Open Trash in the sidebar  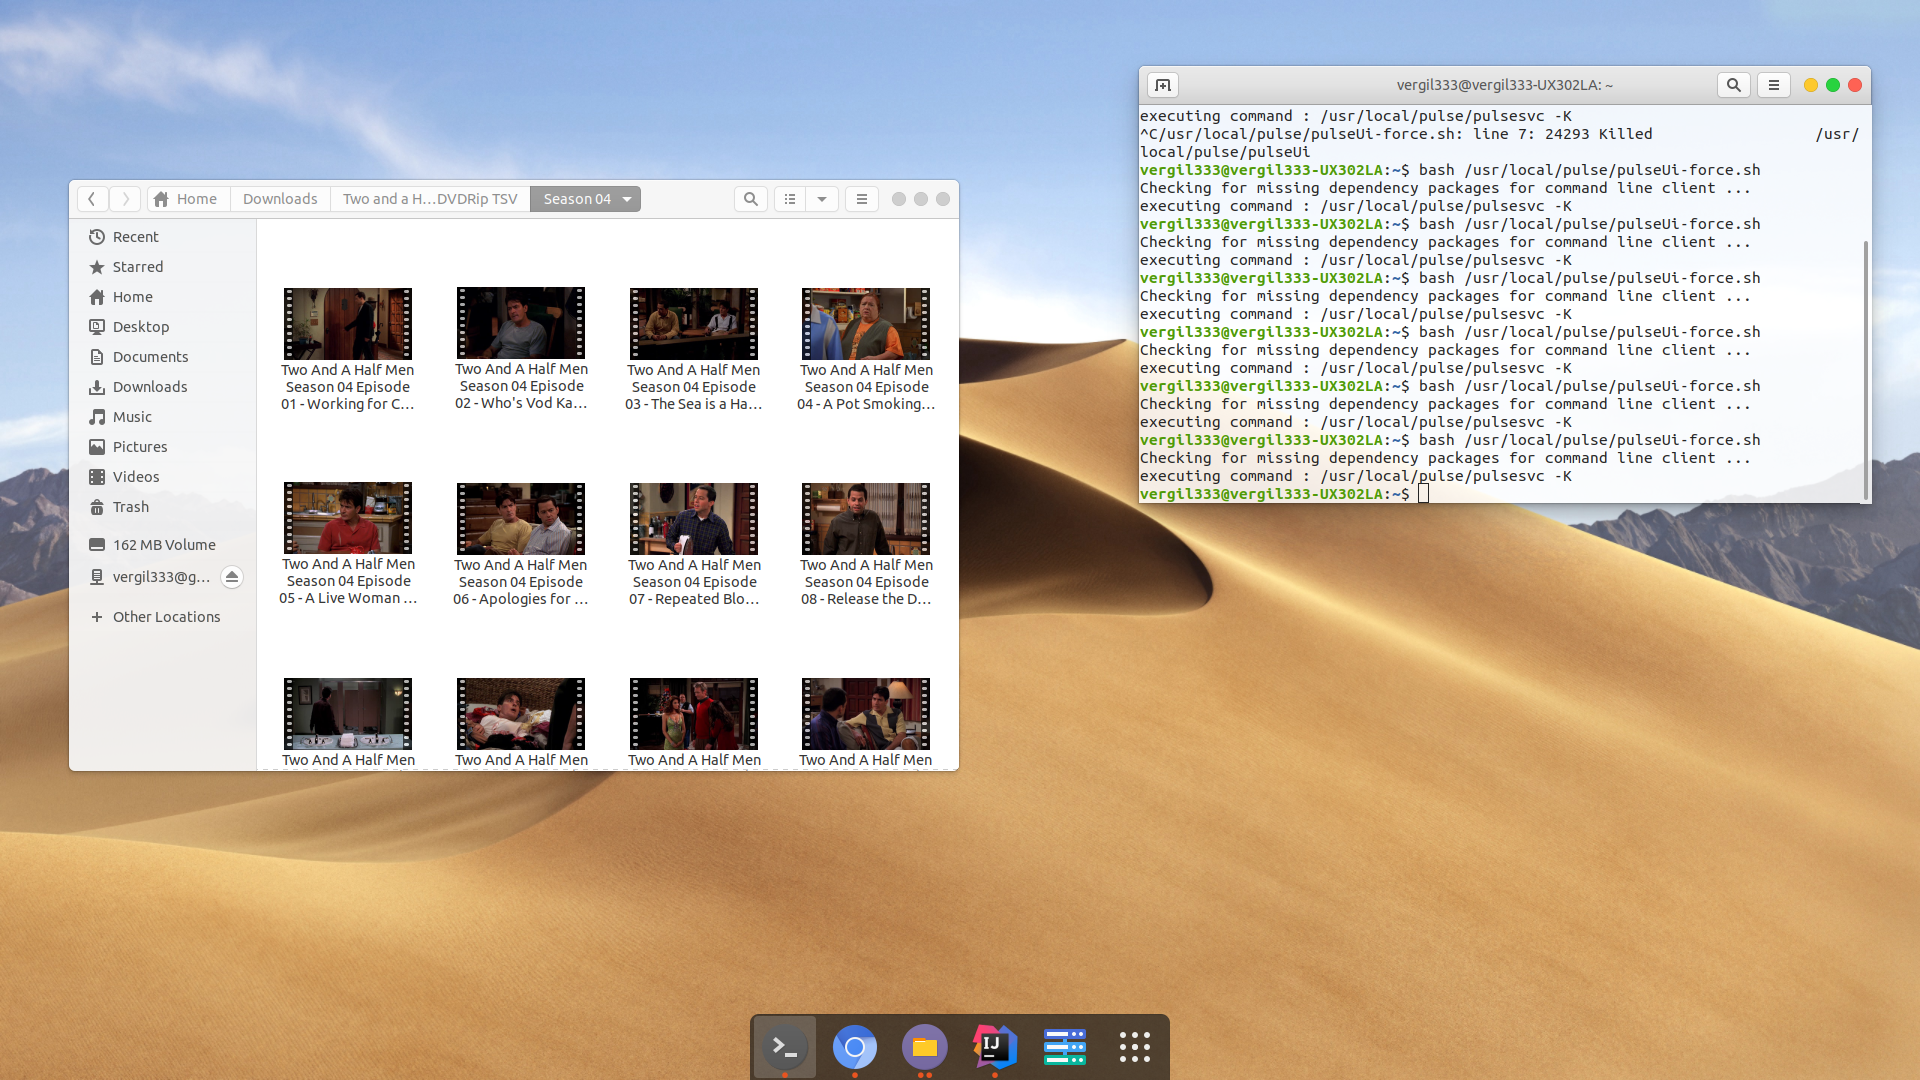point(163,507)
